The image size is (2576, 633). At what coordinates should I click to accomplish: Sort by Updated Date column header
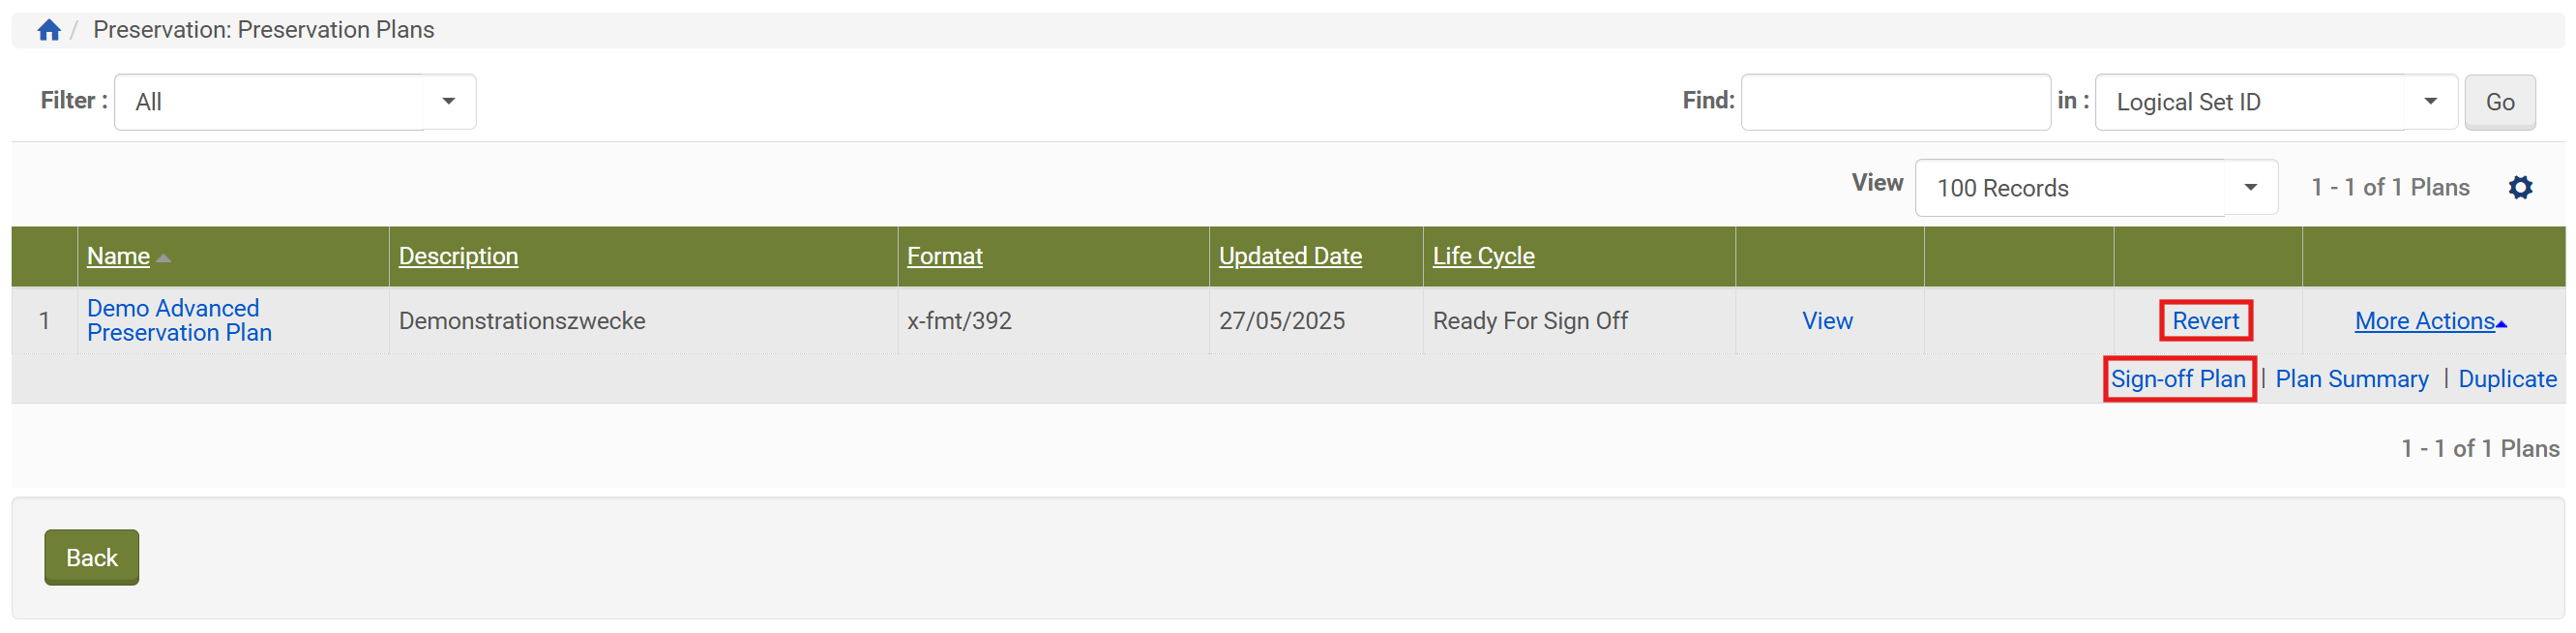click(x=1290, y=256)
